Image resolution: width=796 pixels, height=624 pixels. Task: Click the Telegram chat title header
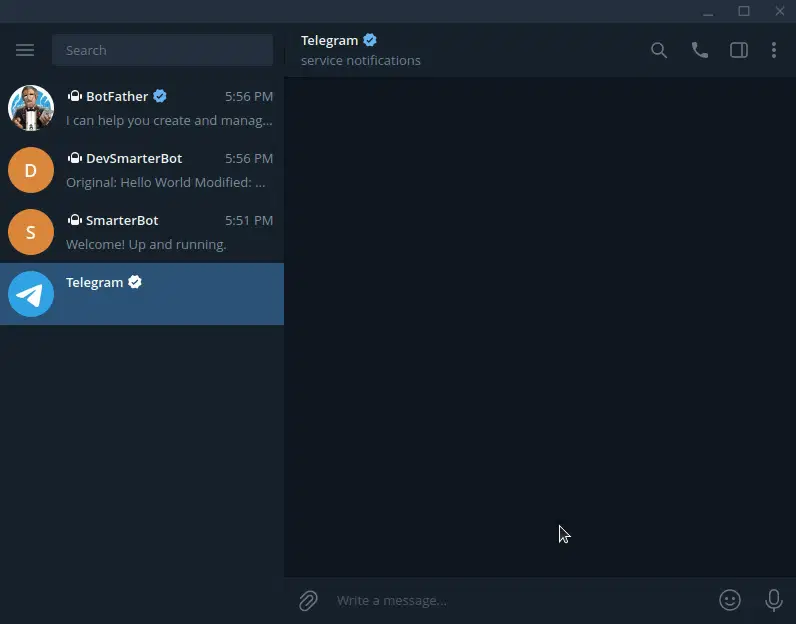pyautogui.click(x=329, y=41)
